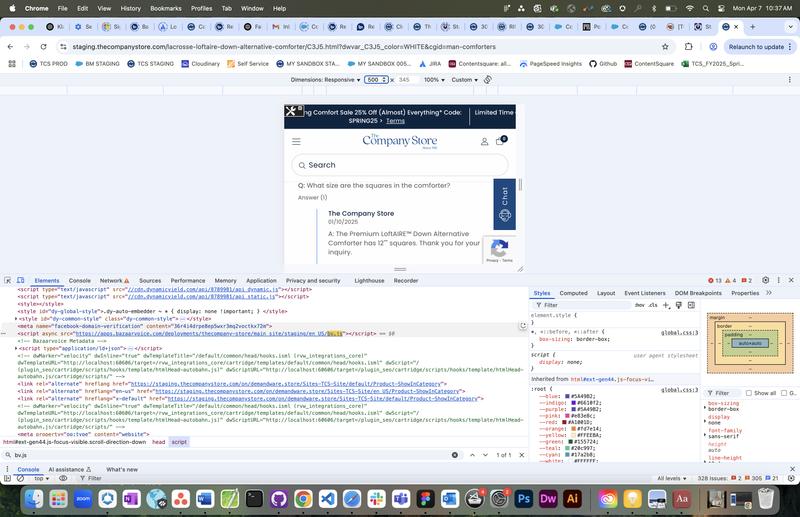The width and height of the screenshot is (800, 517).
Task: Open the TCS STAGING bookmark
Action: [151, 64]
